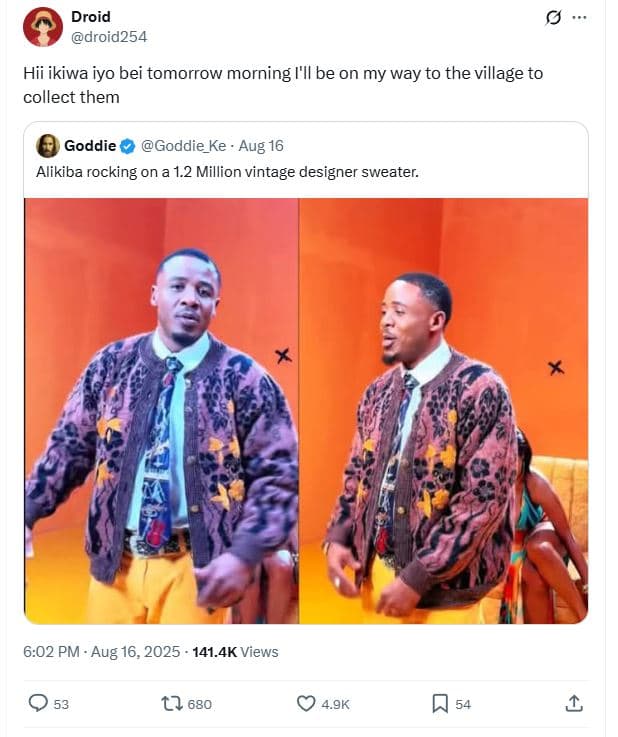The image size is (618, 737).
Task: Open the @Goddie_Ke handle link
Action: click(x=183, y=146)
